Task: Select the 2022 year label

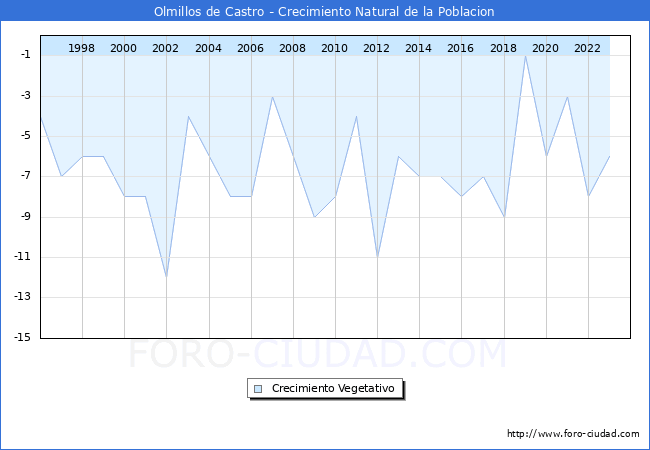Action: tap(587, 48)
